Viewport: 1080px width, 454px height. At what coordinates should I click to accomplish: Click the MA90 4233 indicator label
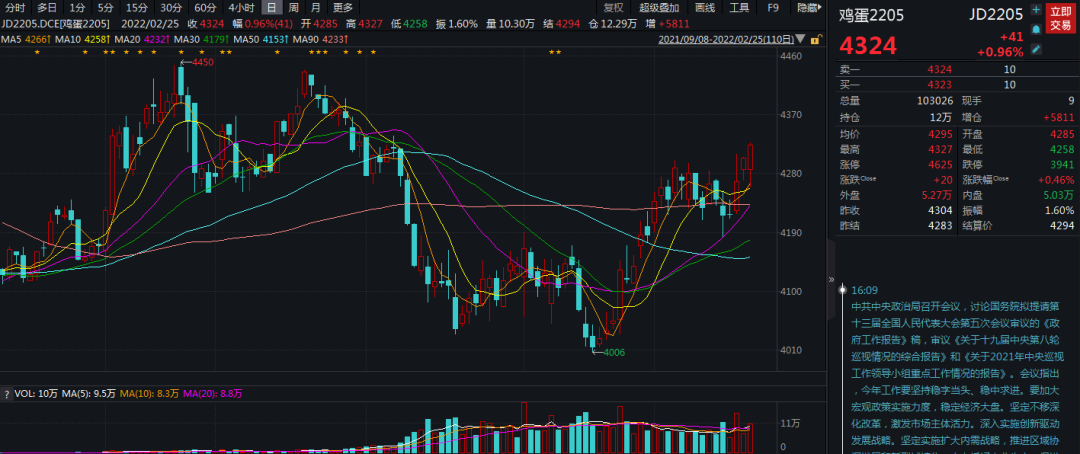pyautogui.click(x=322, y=40)
